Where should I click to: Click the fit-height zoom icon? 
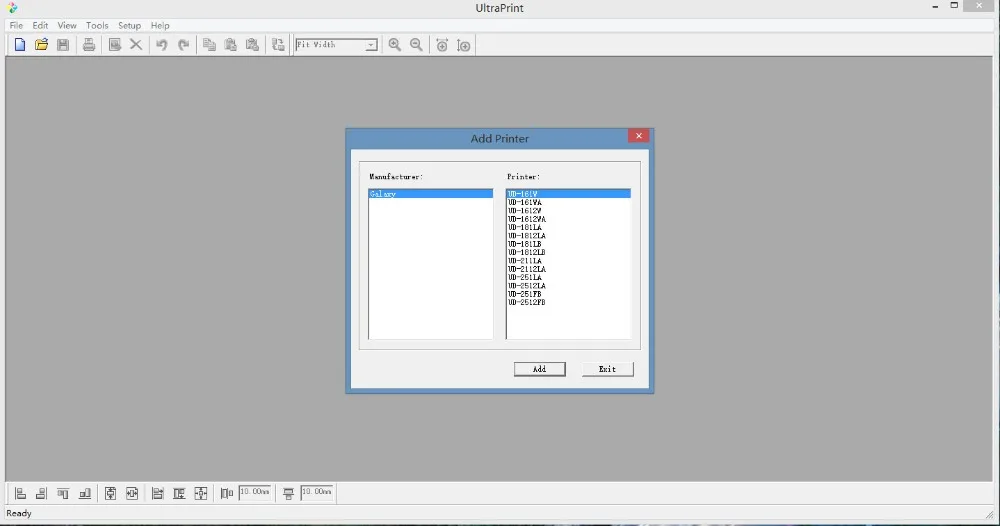464,45
